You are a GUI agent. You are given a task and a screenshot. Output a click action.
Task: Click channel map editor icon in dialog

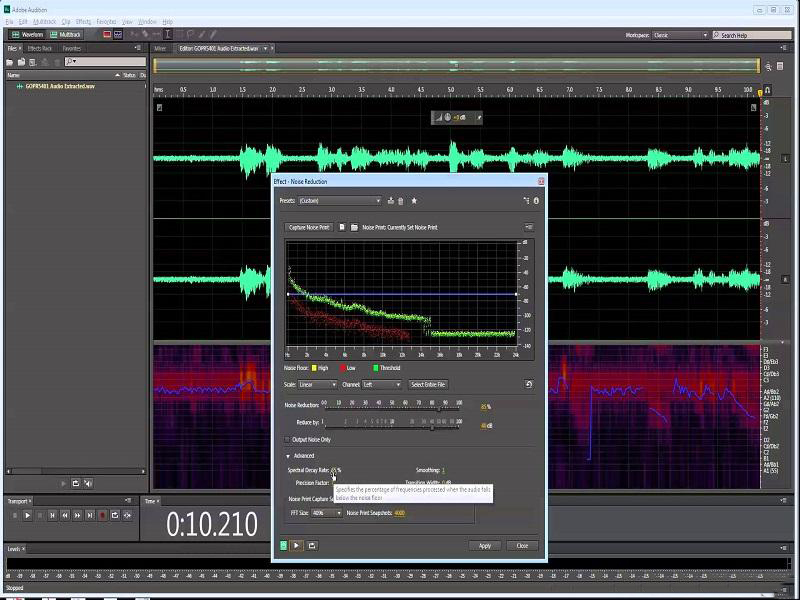coord(526,201)
